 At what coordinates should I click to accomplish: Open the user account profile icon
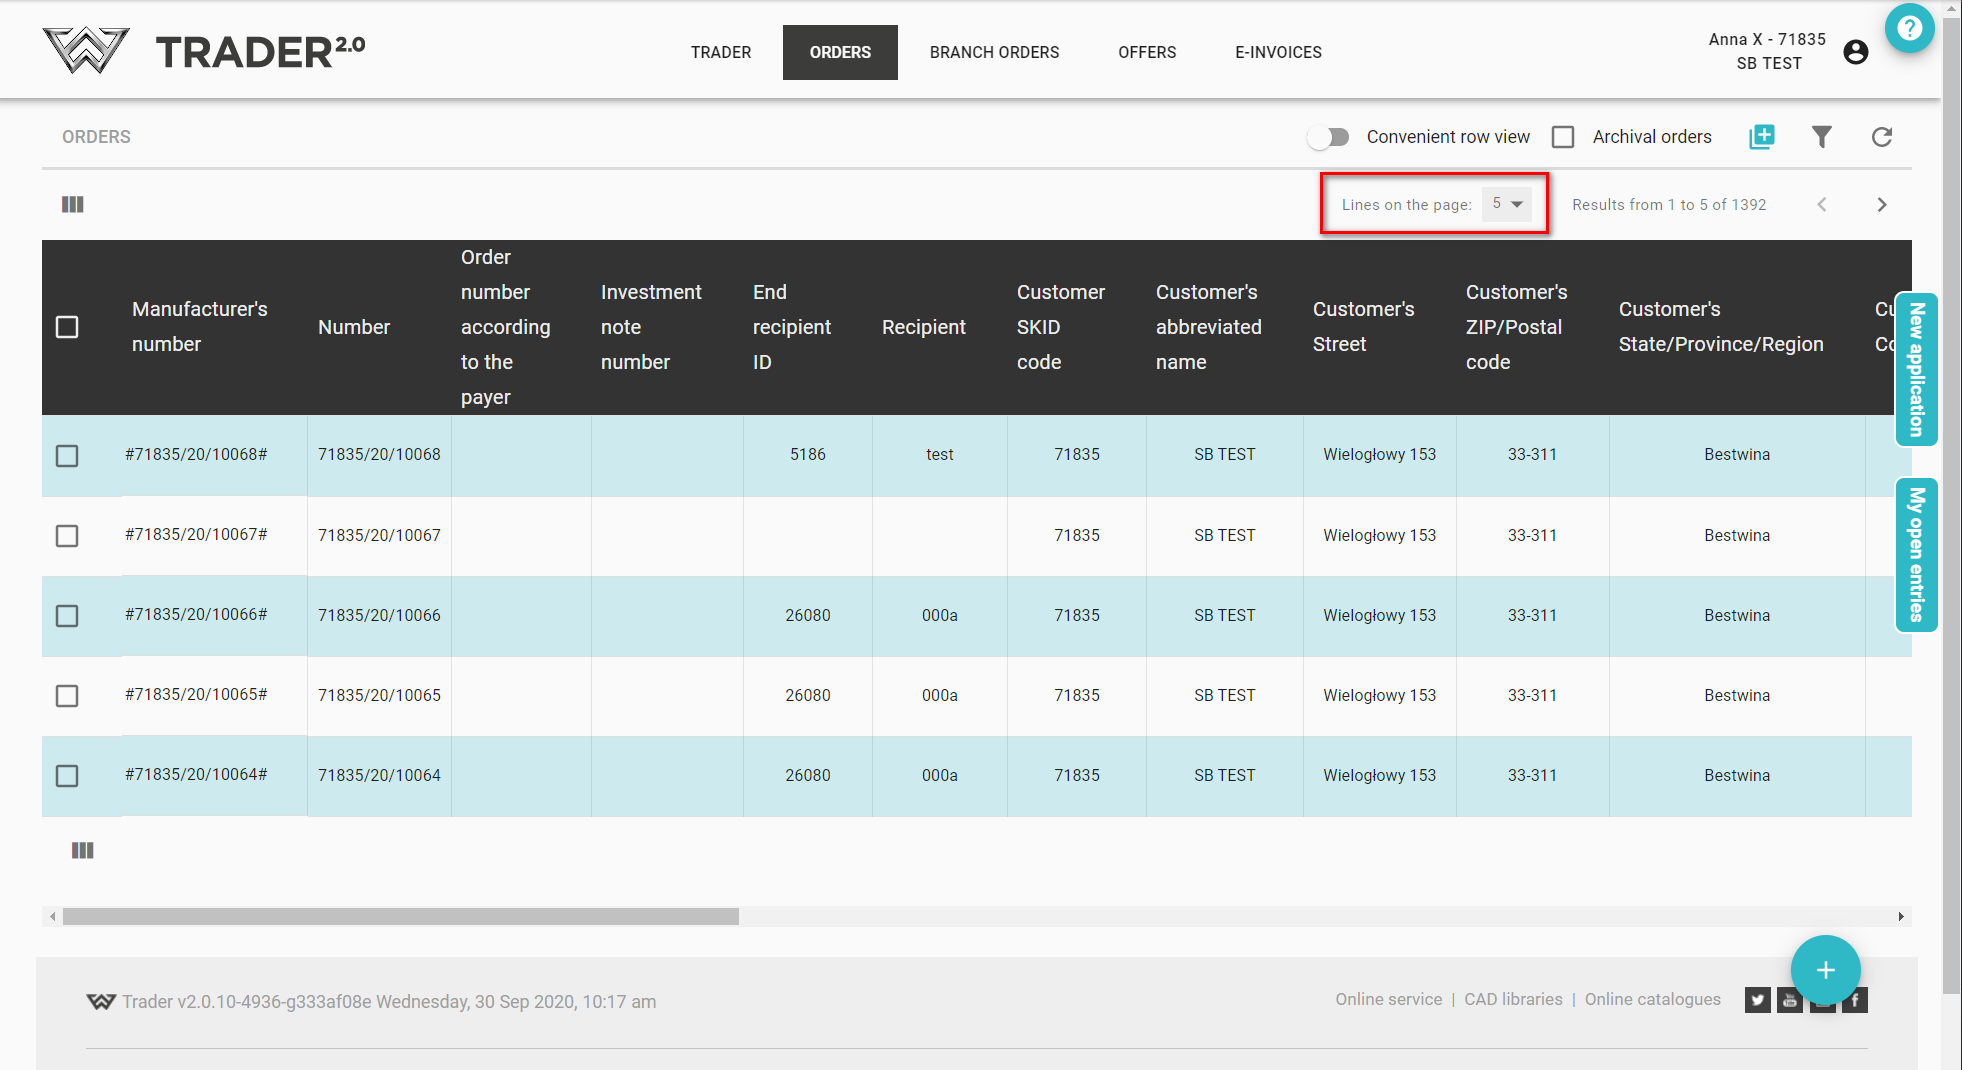pyautogui.click(x=1855, y=52)
